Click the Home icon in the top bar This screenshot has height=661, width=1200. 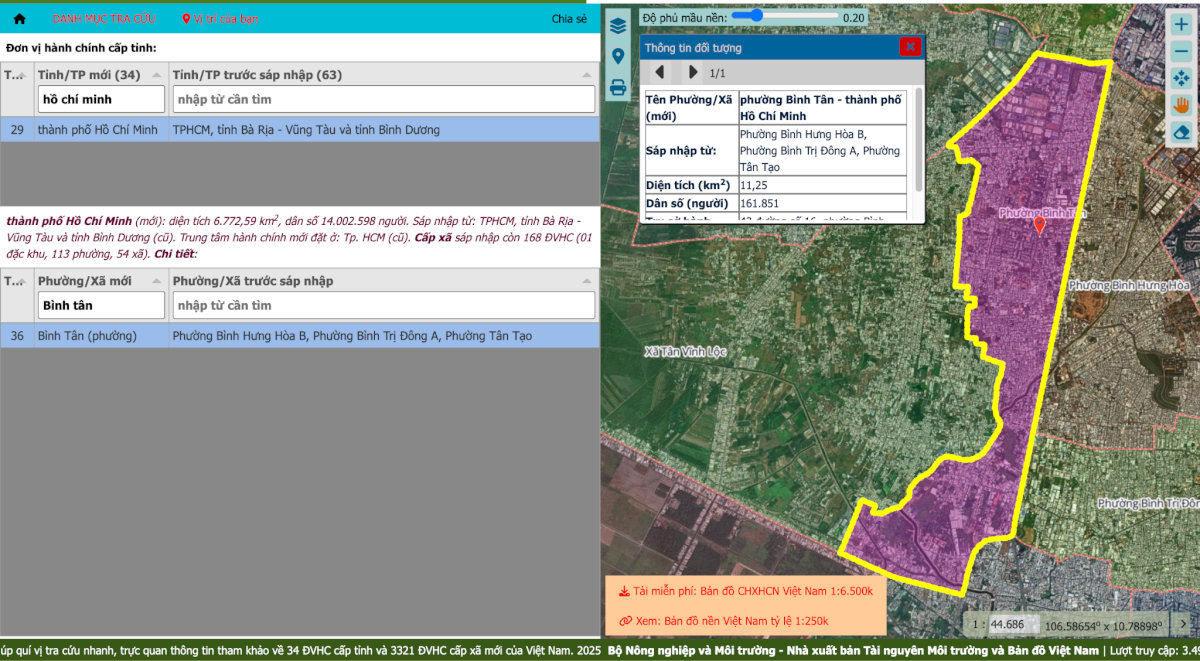[x=19, y=19]
